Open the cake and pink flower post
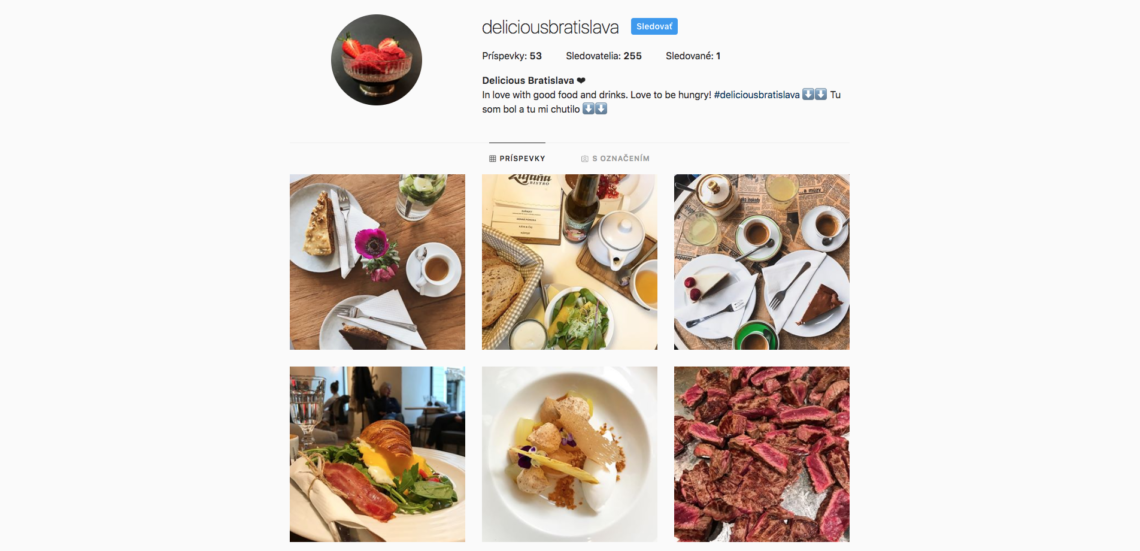The height and width of the screenshot is (551, 1140). tap(377, 262)
